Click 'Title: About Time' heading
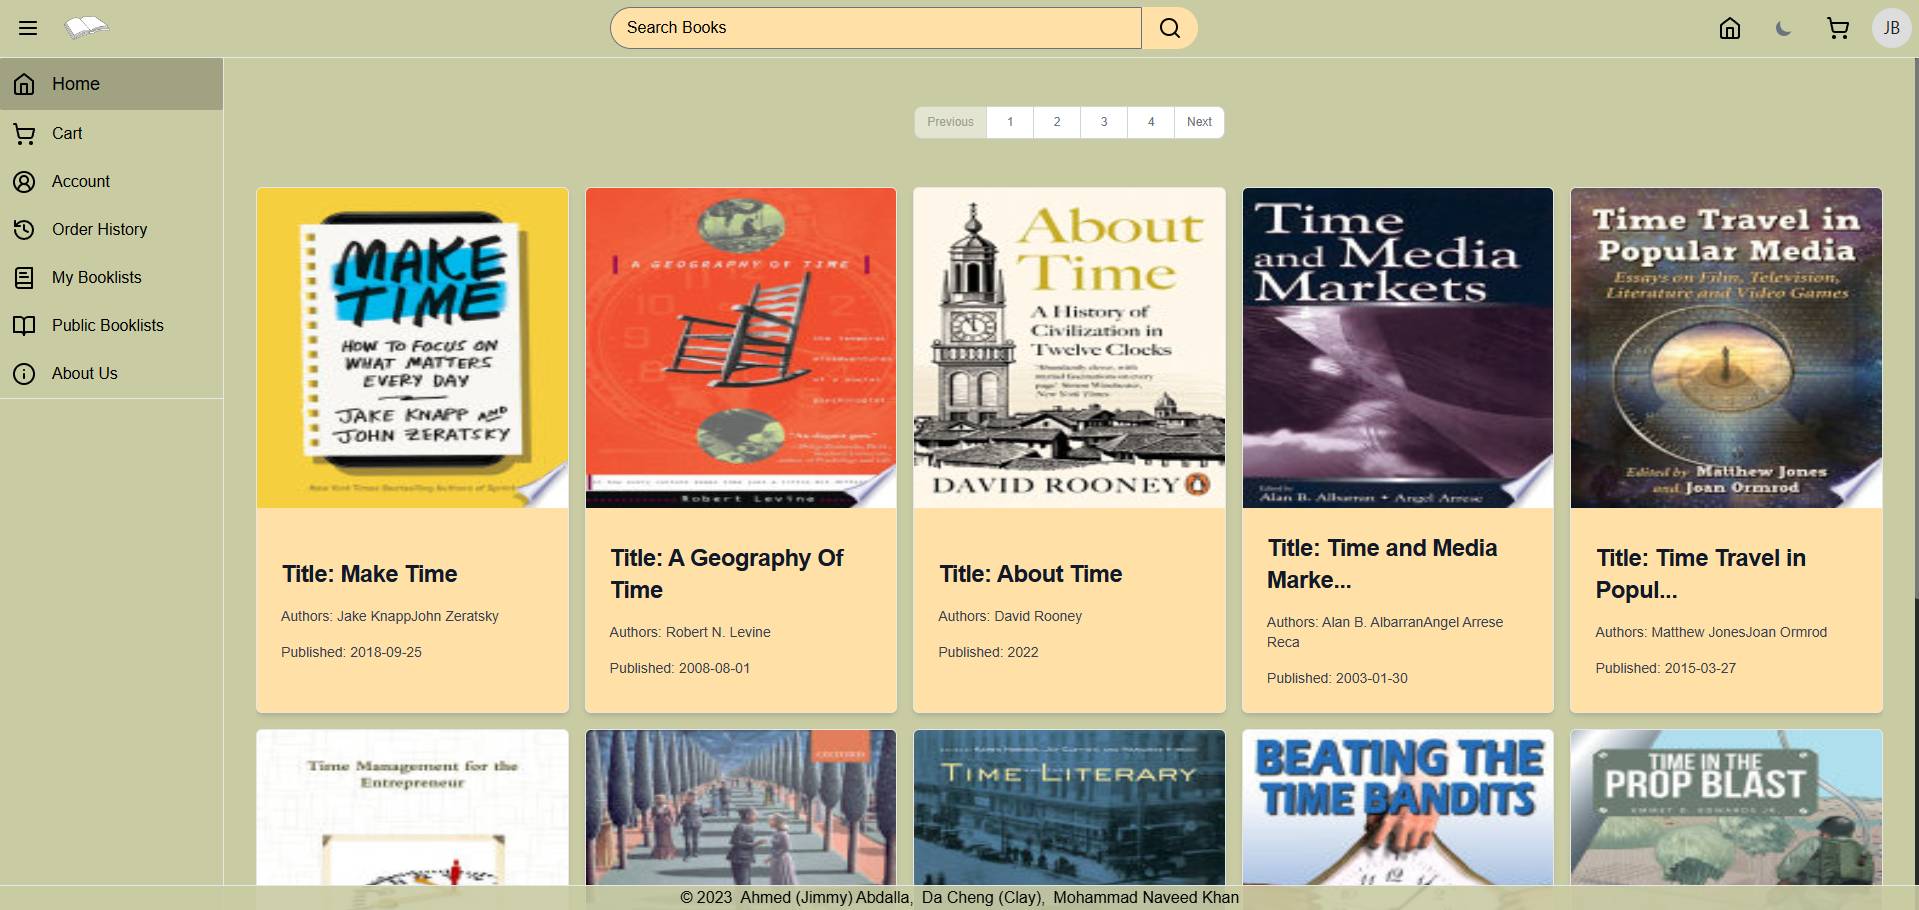Viewport: 1919px width, 910px height. [1030, 574]
